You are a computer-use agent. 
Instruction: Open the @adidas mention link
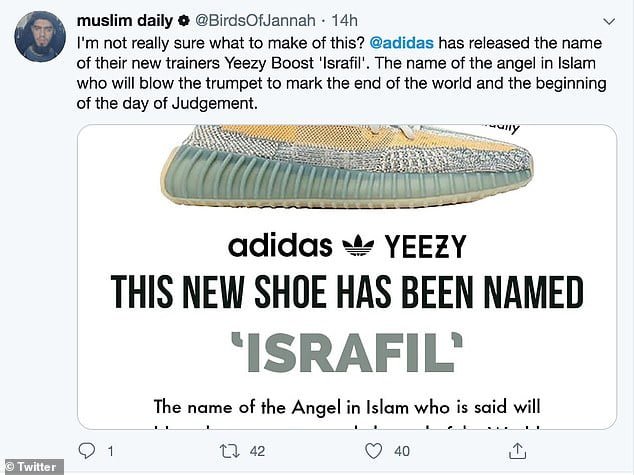pos(402,43)
